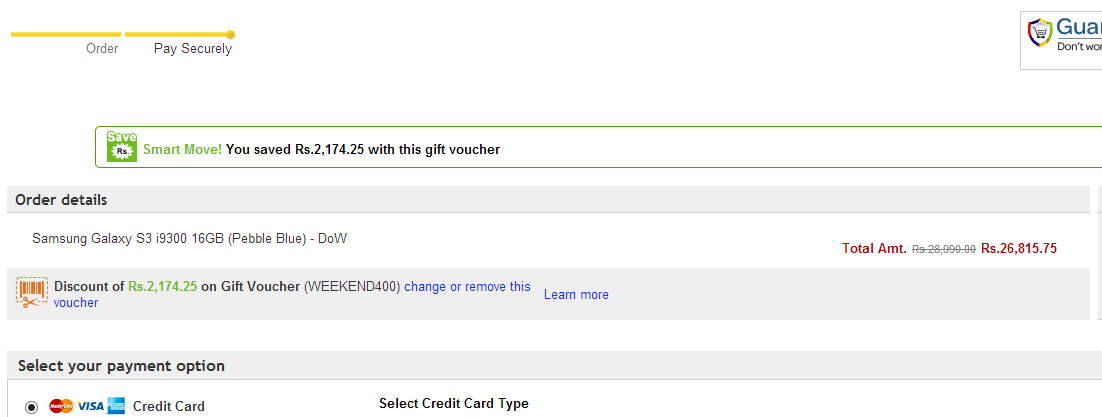Click the green Save Rs. badge icon
1102x417 pixels.
(122, 146)
